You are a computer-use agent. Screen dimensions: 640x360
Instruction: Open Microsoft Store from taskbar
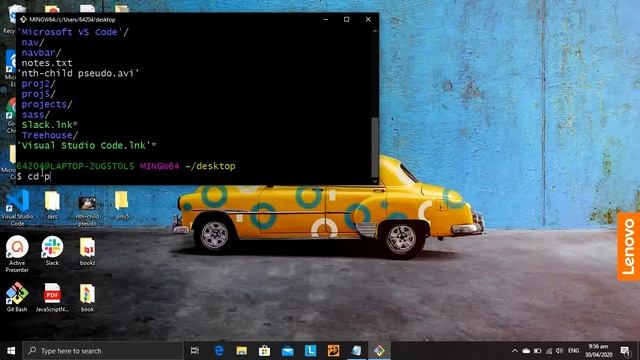click(x=264, y=351)
